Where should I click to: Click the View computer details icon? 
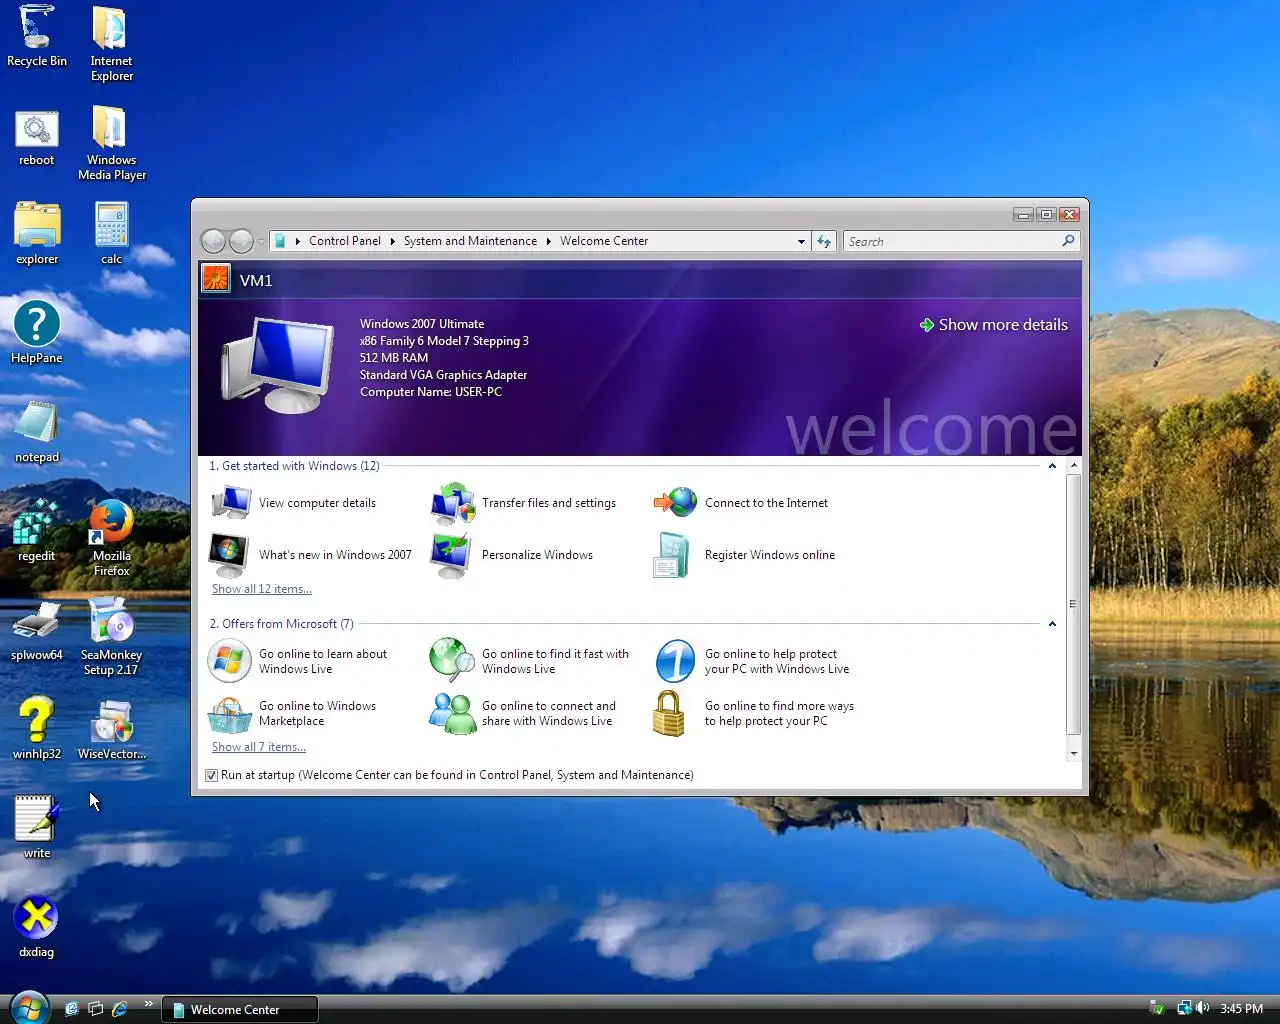tap(231, 503)
